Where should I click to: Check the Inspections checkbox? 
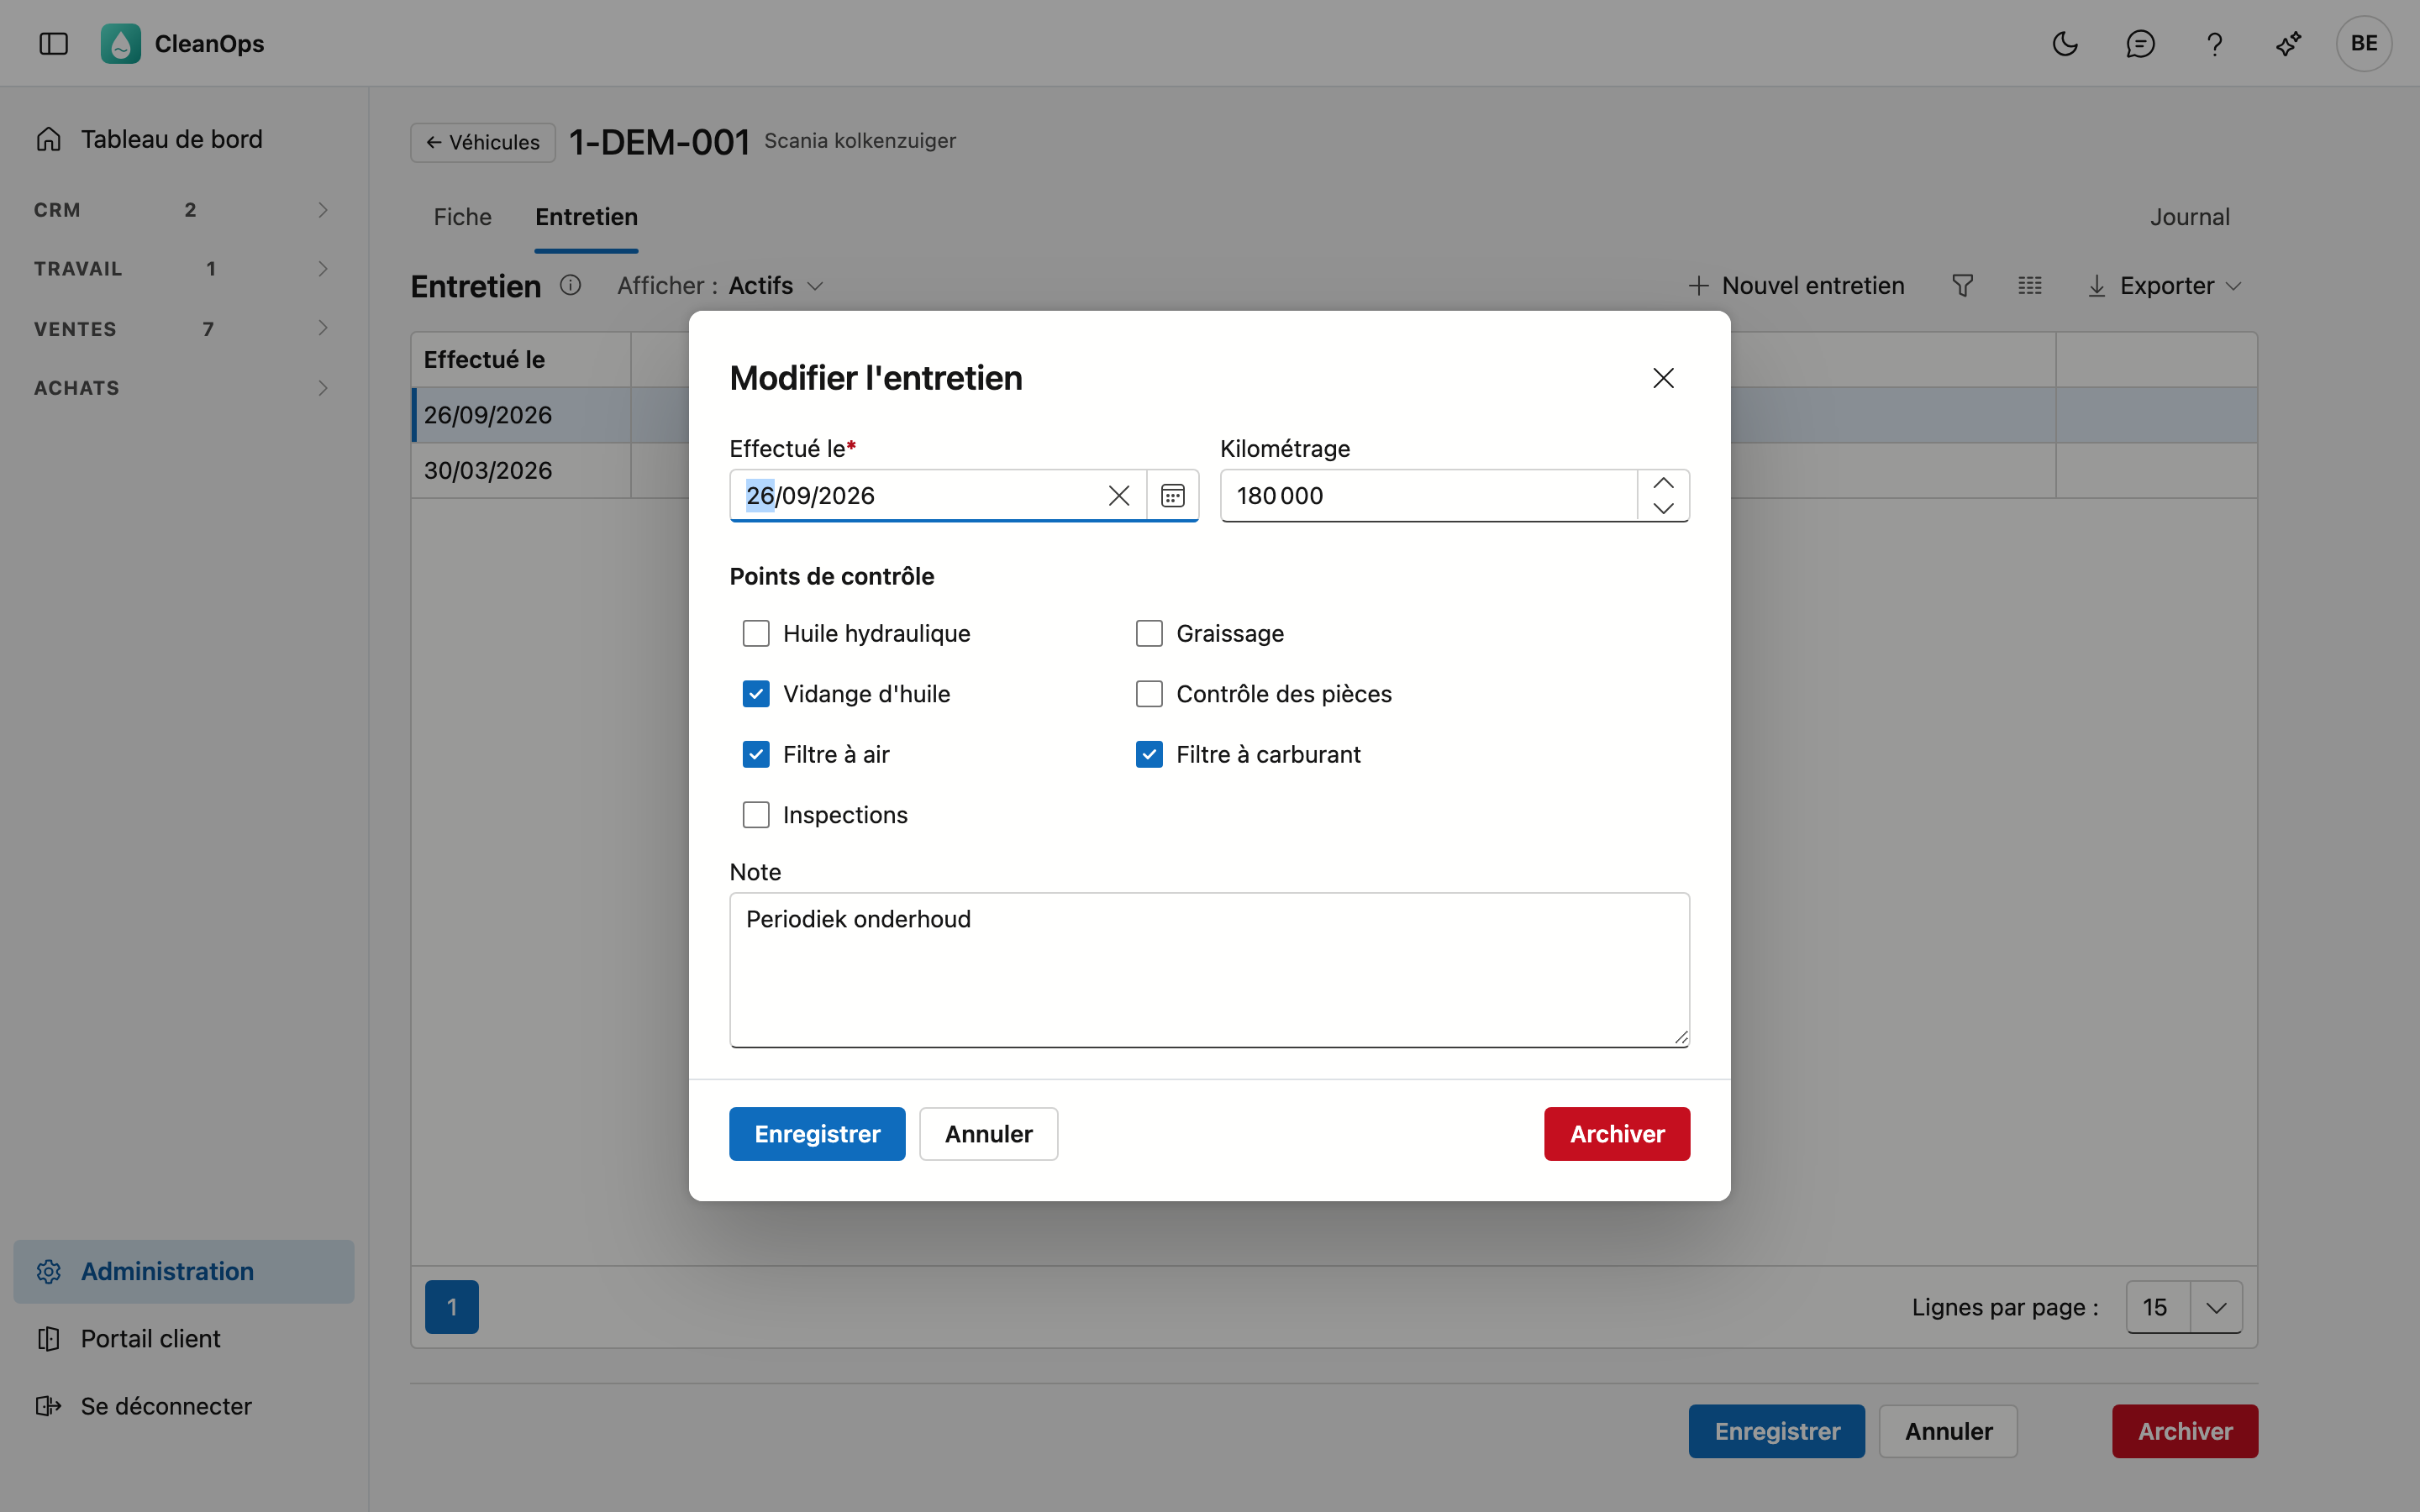coord(756,815)
